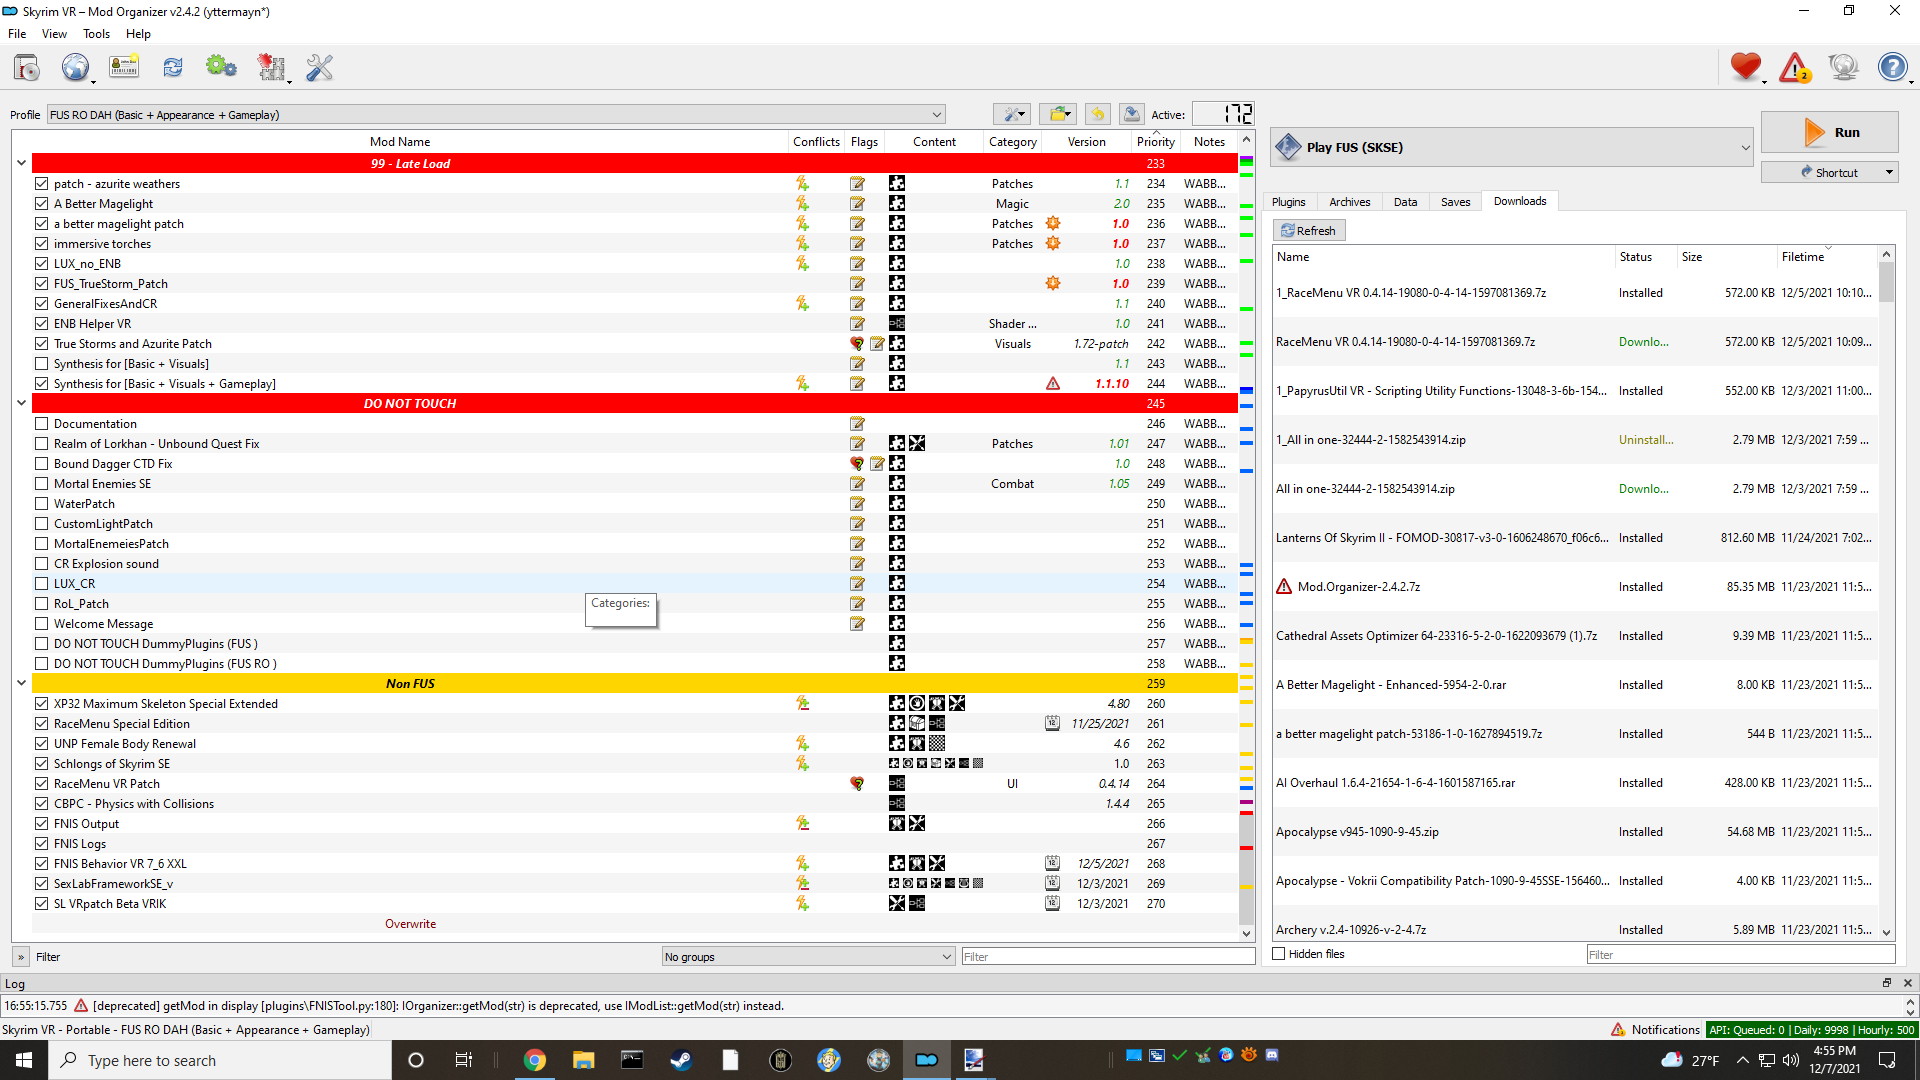Enable the Mortal Enemies SE mod checkbox
The width and height of the screenshot is (1920, 1080).
coord(42,484)
